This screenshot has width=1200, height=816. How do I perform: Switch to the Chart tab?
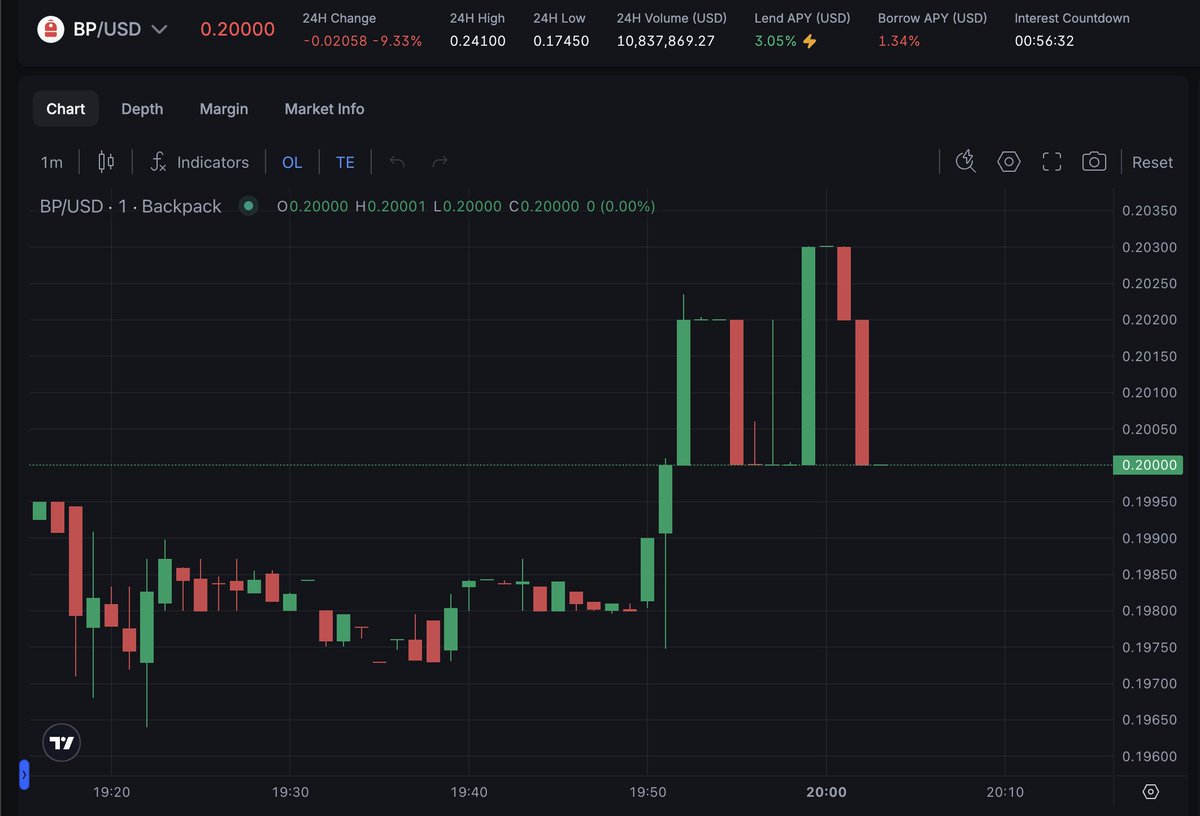click(x=66, y=109)
